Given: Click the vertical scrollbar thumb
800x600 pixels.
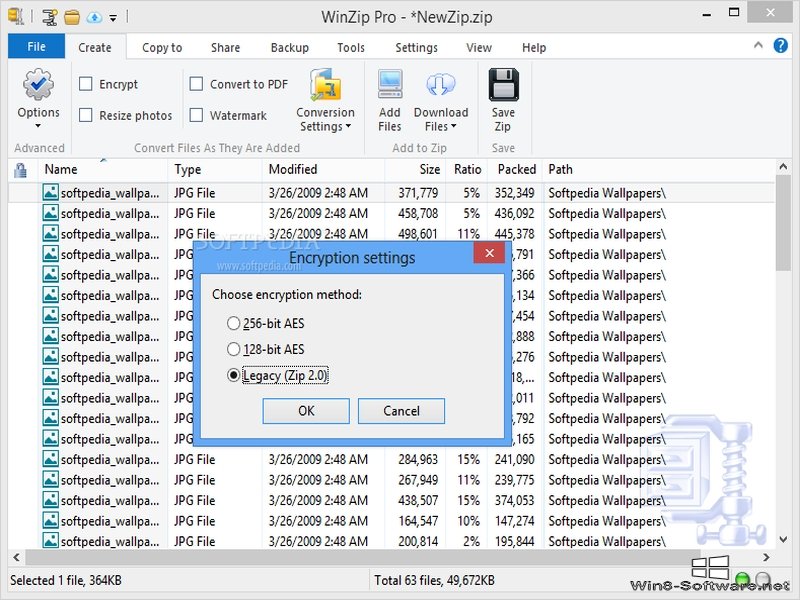Looking at the screenshot, I should 783,223.
